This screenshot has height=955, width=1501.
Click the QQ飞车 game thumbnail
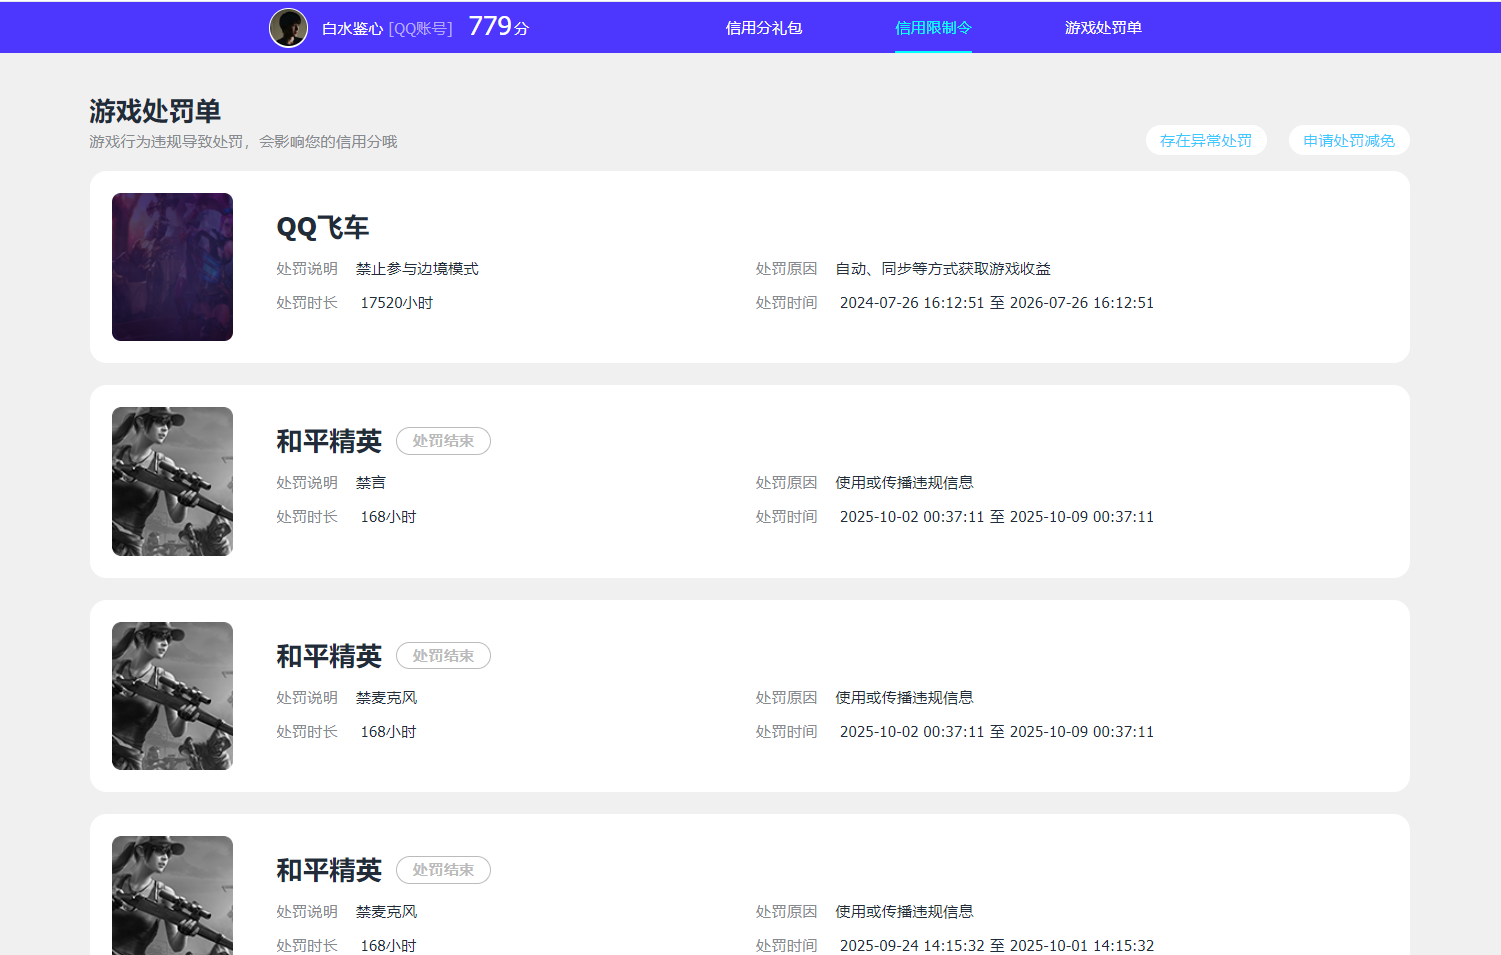tap(172, 266)
